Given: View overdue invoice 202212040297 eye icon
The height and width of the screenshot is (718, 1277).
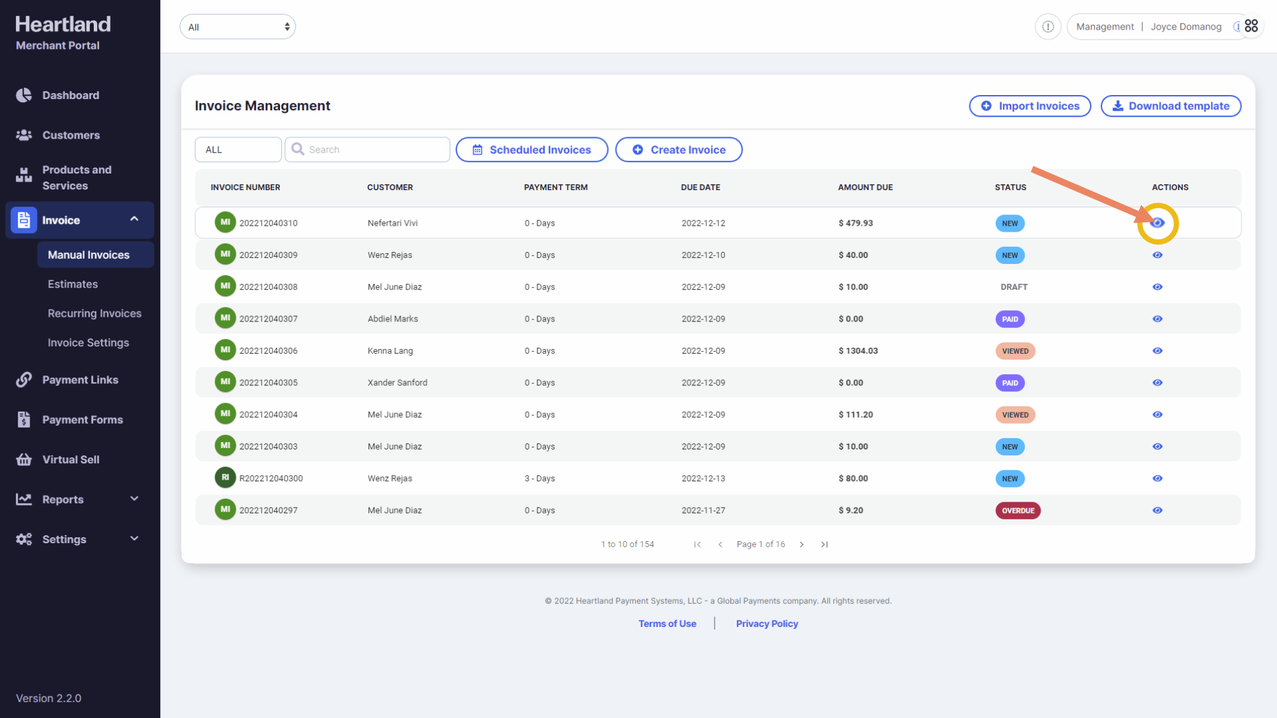Looking at the screenshot, I should pyautogui.click(x=1157, y=511).
